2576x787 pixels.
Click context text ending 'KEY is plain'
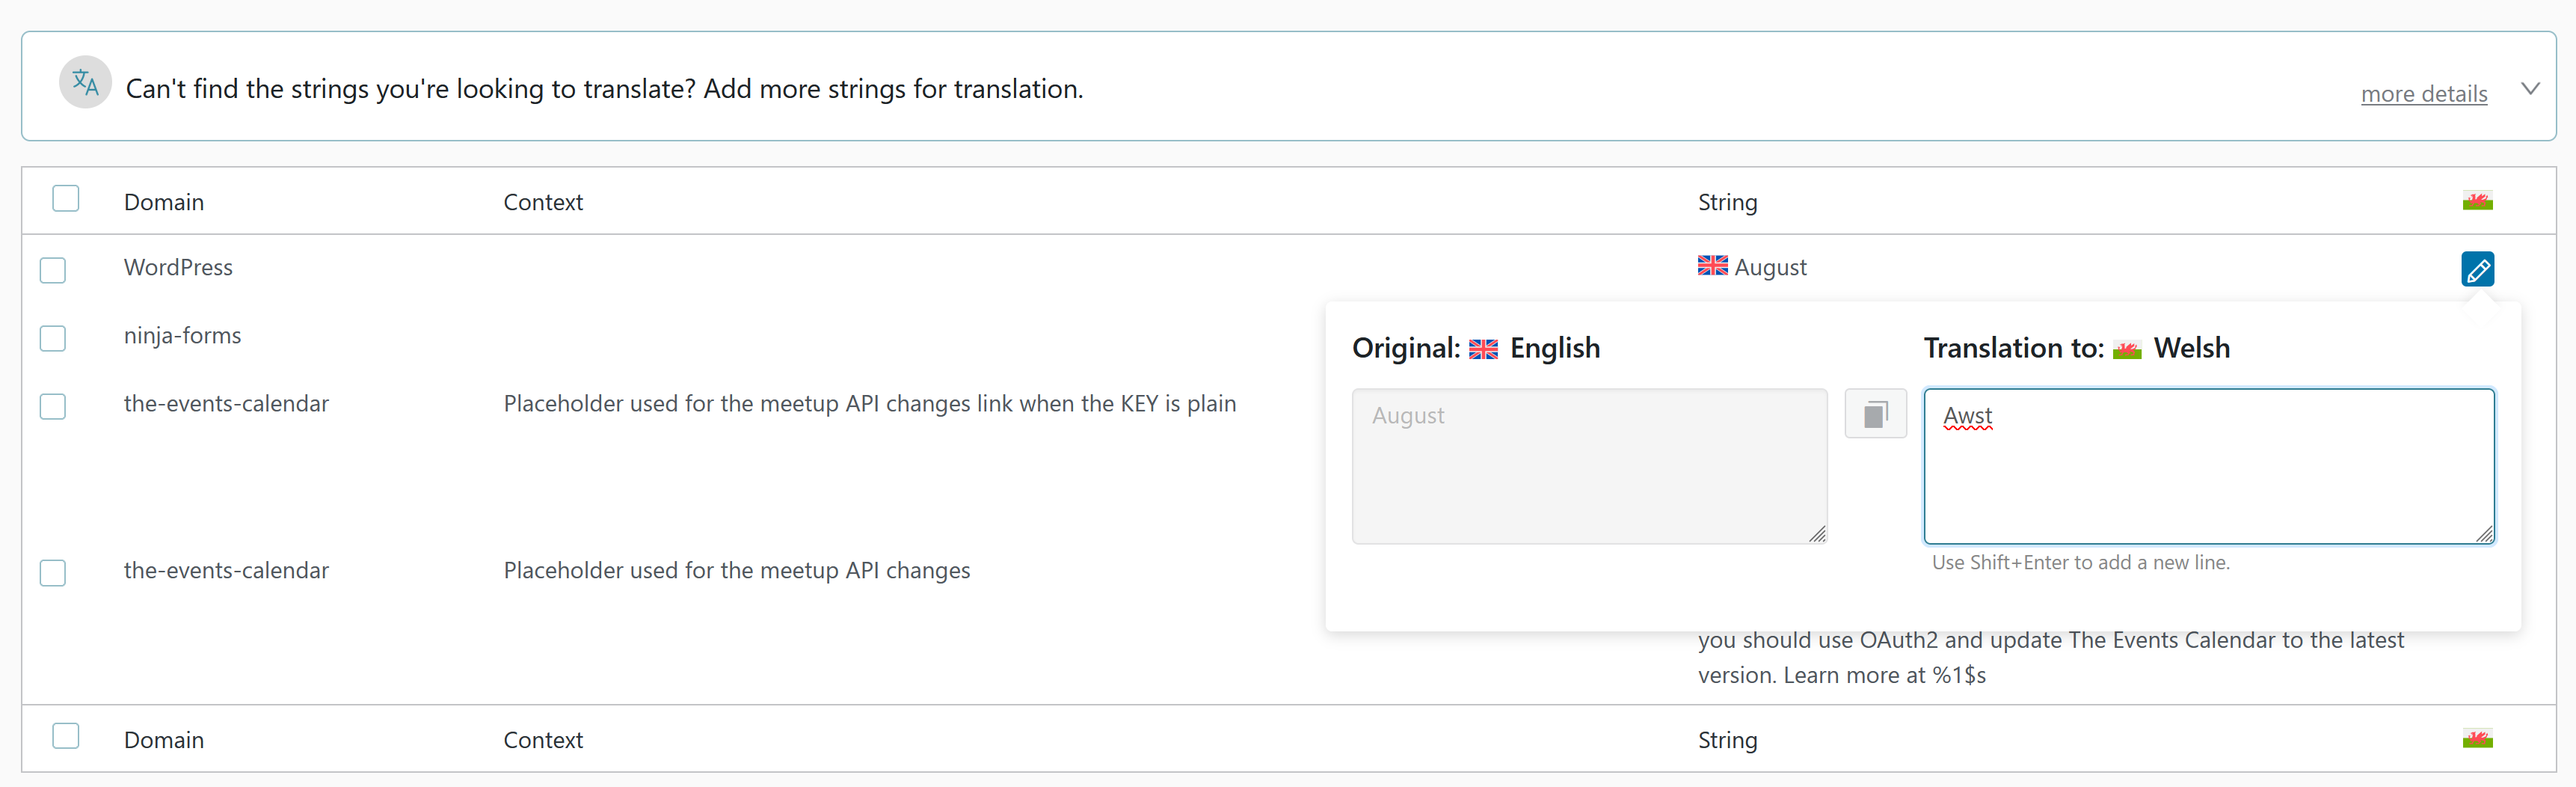pyautogui.click(x=870, y=403)
